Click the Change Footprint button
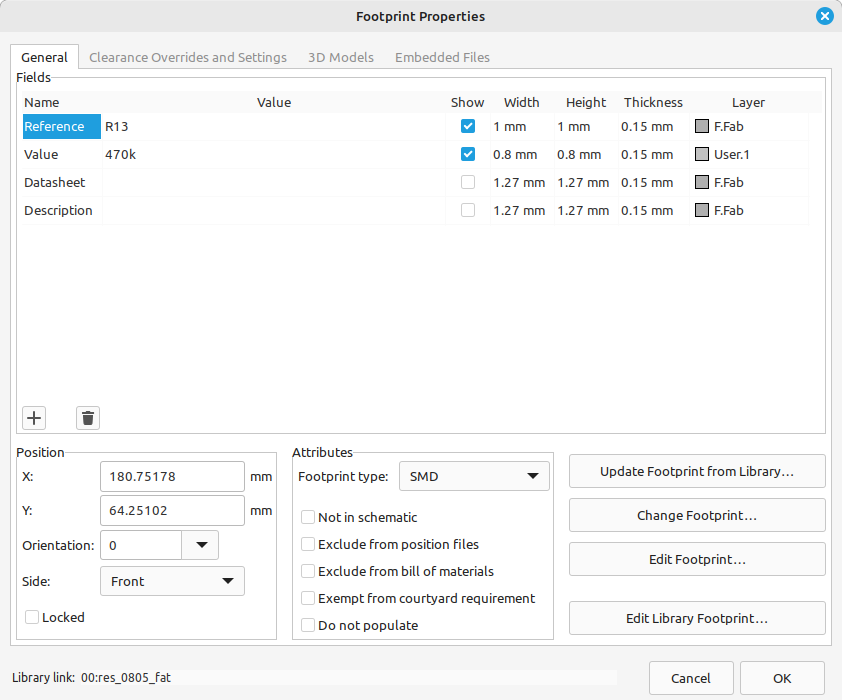This screenshot has width=842, height=700. click(697, 515)
